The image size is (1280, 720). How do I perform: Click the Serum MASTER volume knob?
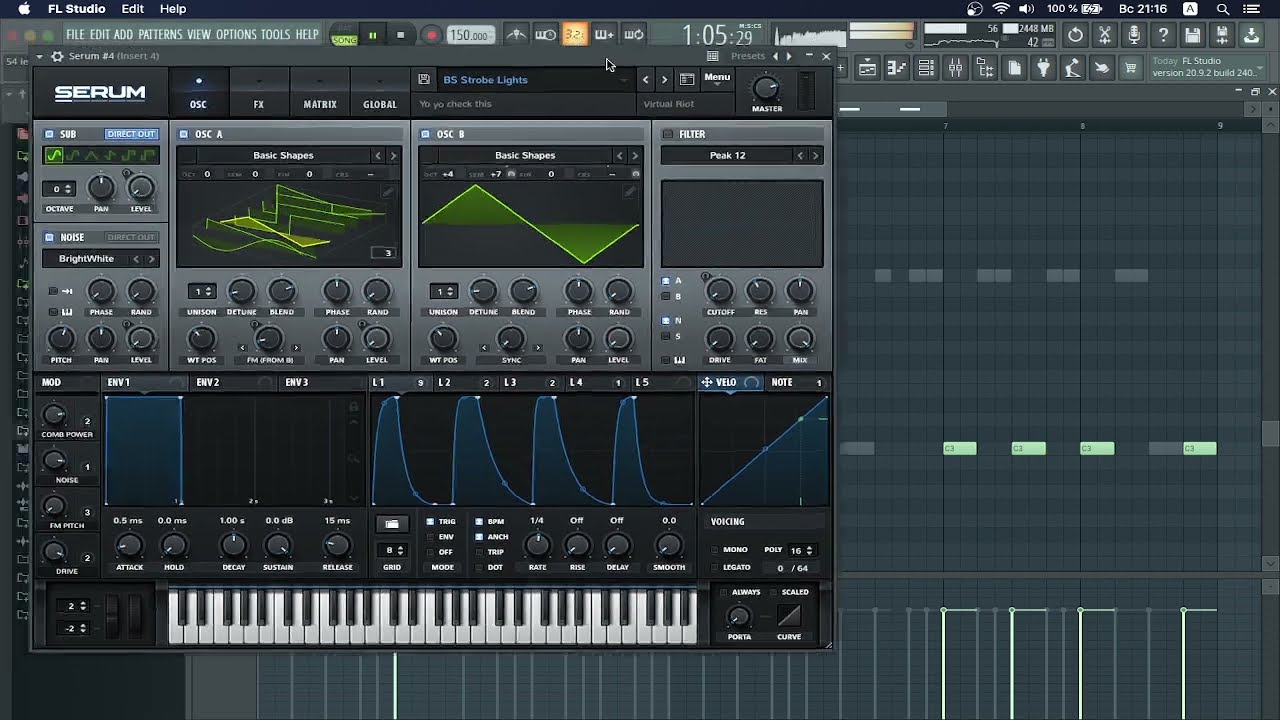tap(767, 89)
